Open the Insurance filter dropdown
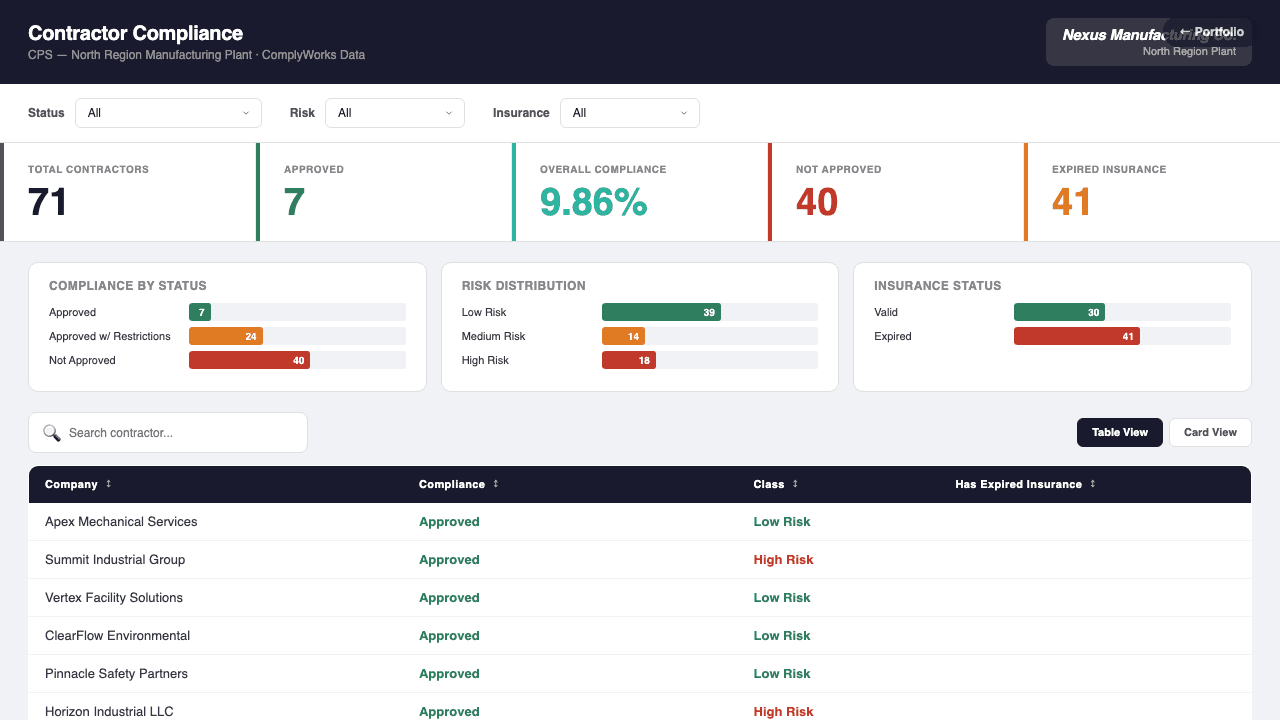1280x720 pixels. pyautogui.click(x=629, y=113)
